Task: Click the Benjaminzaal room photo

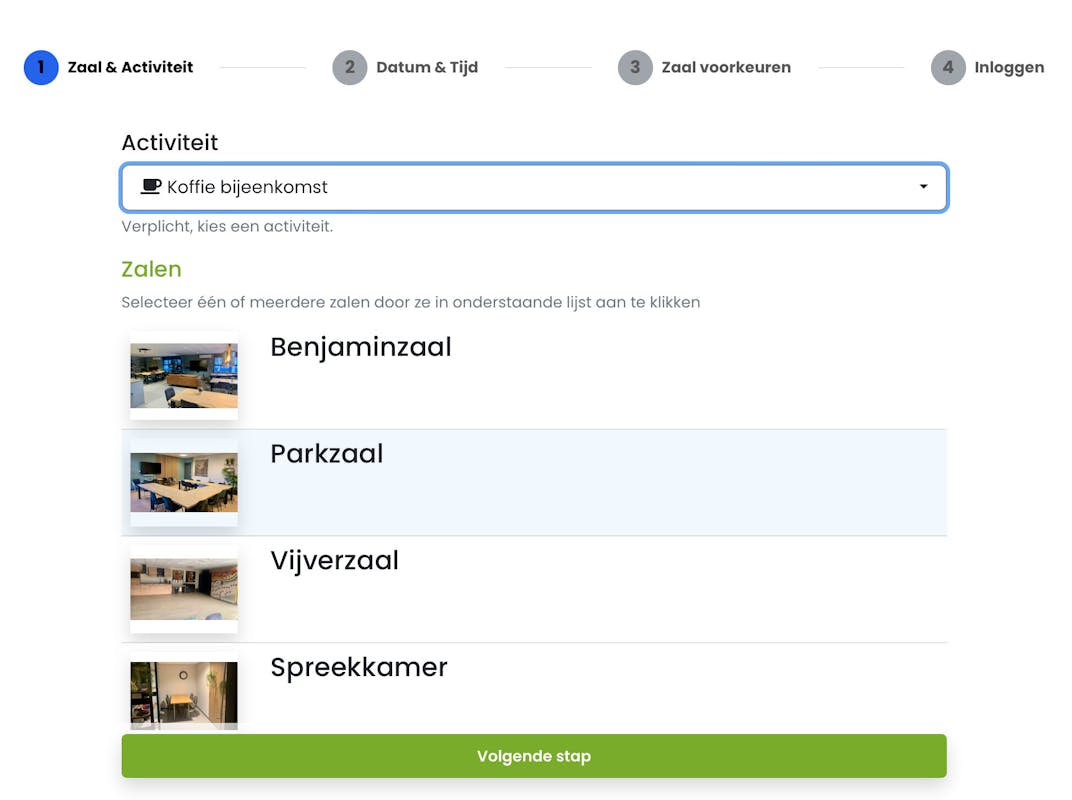Action: pyautogui.click(x=184, y=376)
